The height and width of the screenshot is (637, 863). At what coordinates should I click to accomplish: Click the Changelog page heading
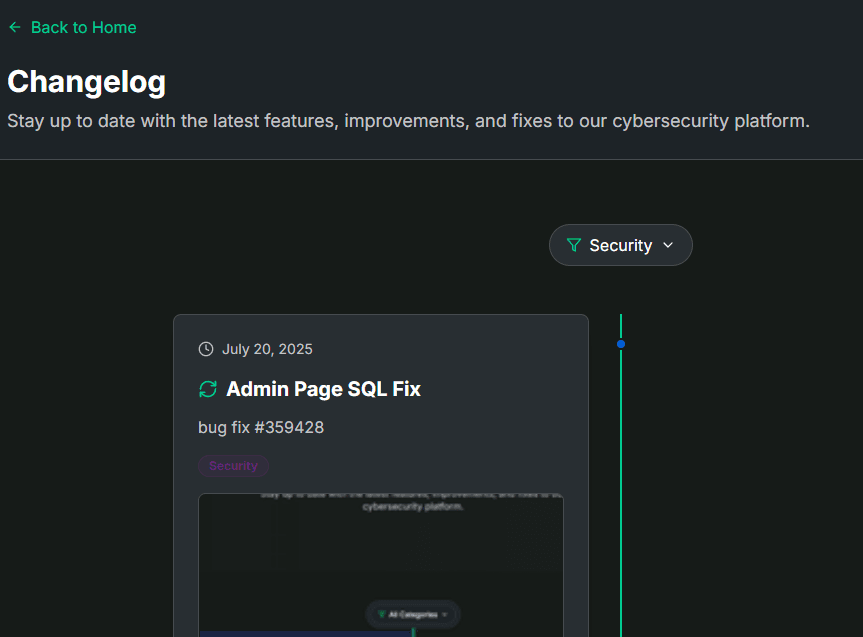[86, 81]
